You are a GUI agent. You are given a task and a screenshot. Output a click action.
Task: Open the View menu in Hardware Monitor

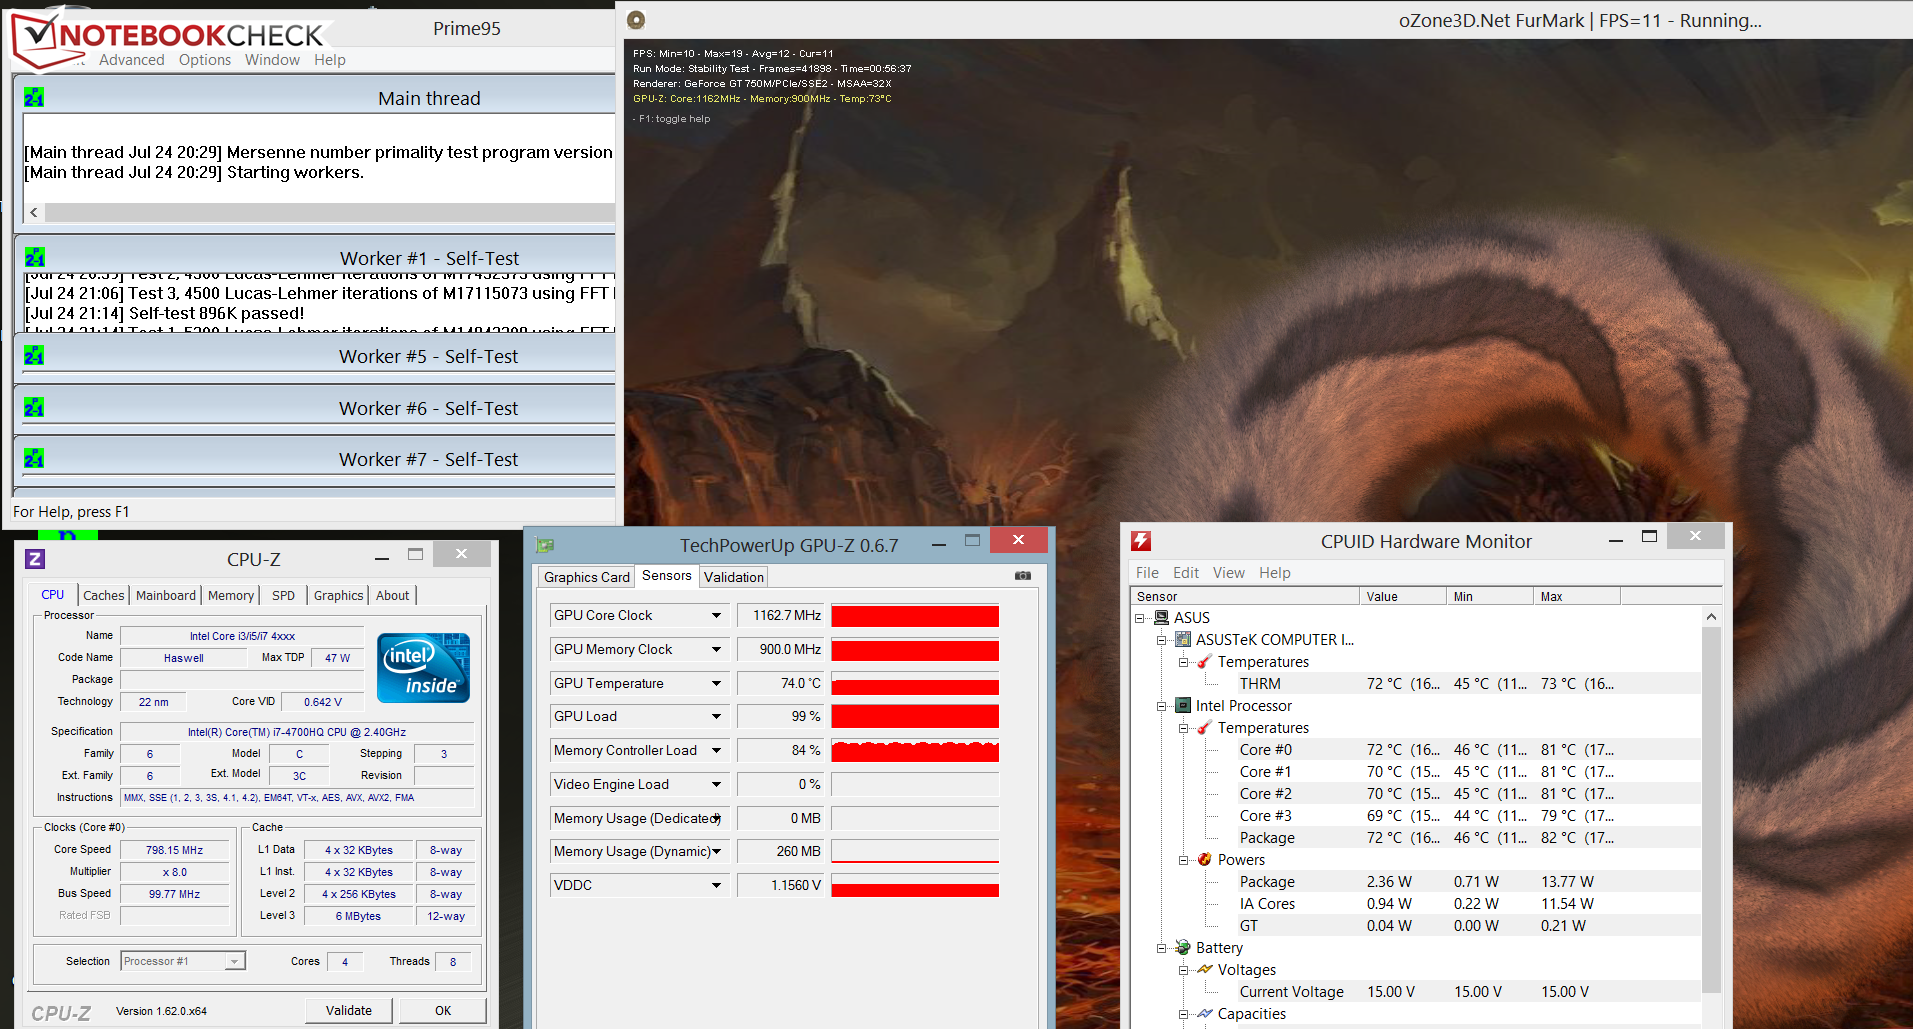point(1229,573)
